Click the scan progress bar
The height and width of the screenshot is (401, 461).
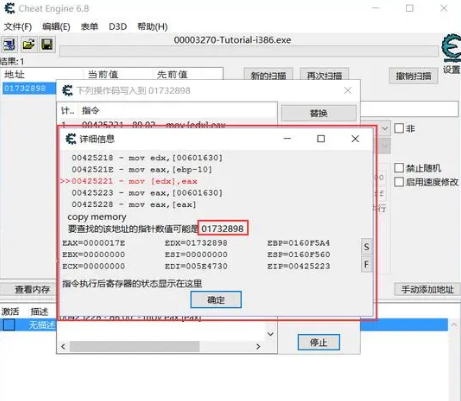[249, 51]
